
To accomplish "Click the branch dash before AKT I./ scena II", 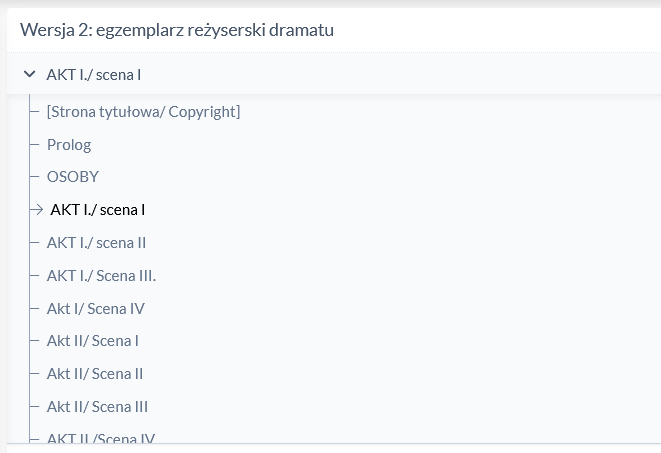I will pos(36,243).
